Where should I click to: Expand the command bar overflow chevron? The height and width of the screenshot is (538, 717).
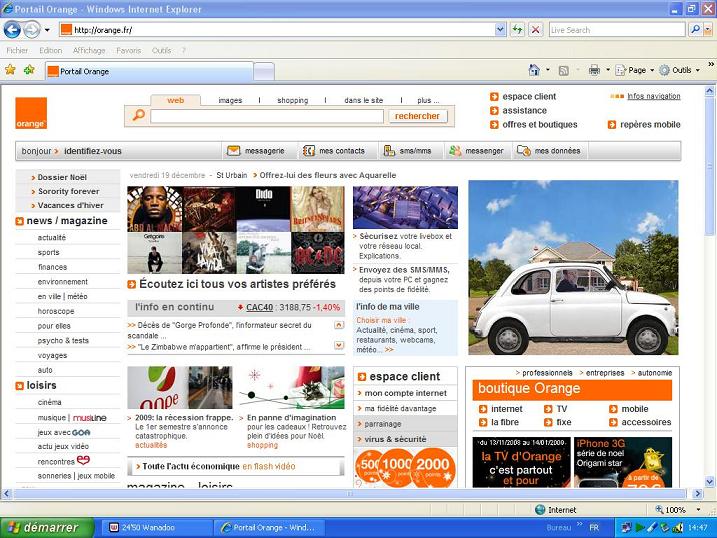pyautogui.click(x=711, y=64)
